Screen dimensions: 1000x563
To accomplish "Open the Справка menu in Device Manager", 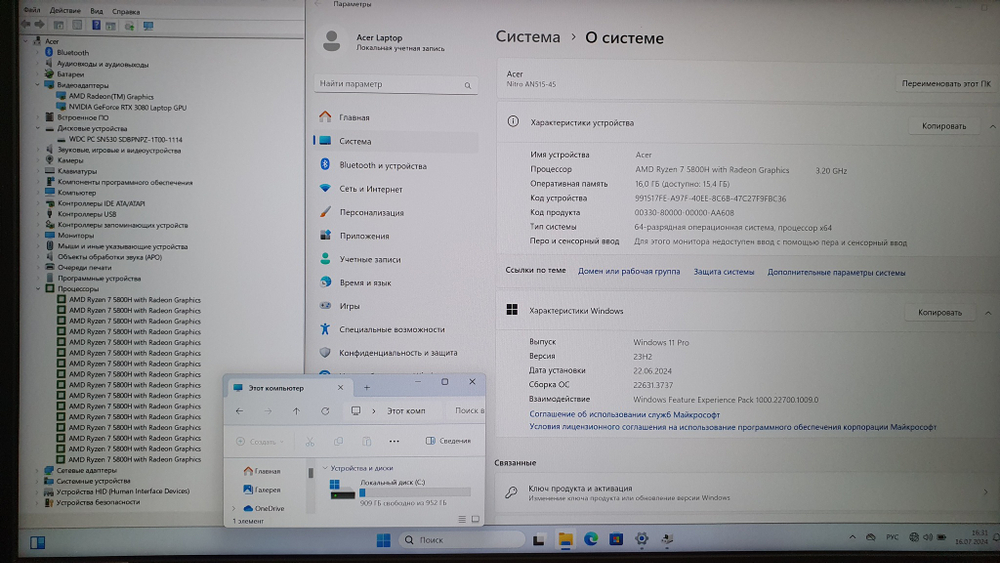I will coord(126,11).
